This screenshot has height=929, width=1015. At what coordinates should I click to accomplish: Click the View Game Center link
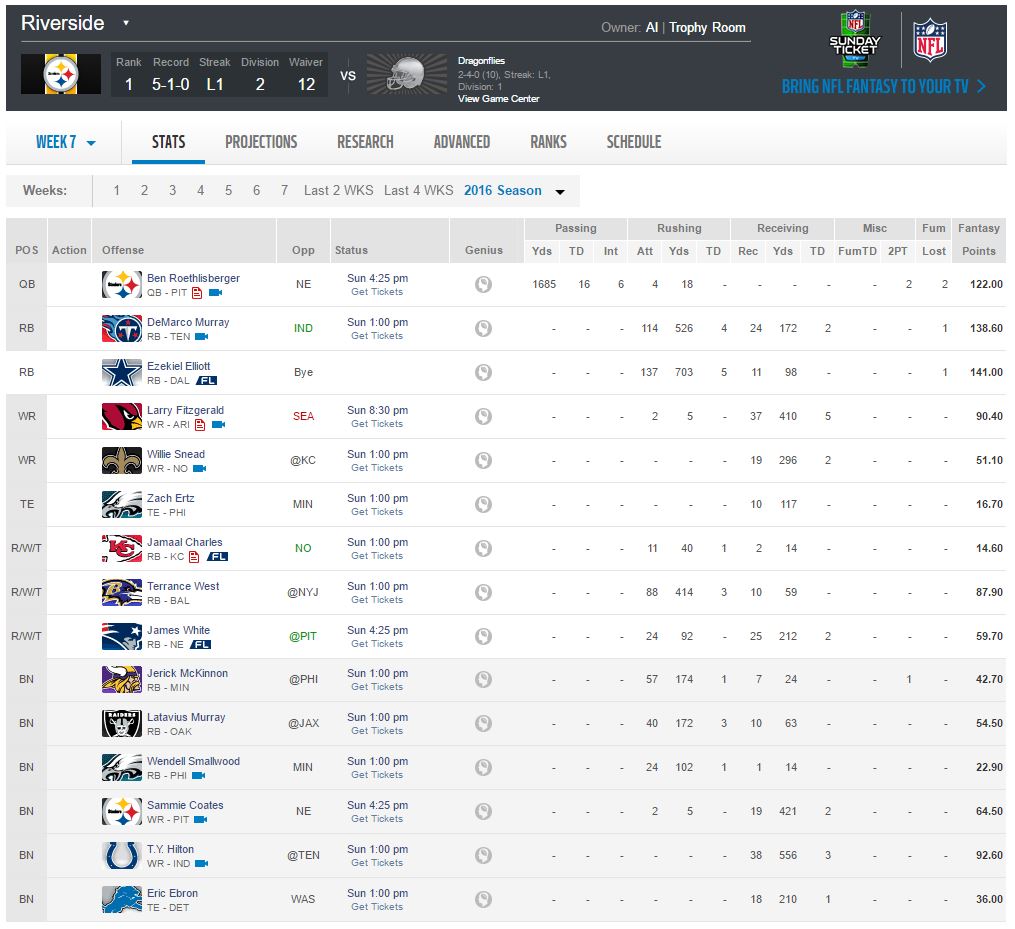point(498,98)
